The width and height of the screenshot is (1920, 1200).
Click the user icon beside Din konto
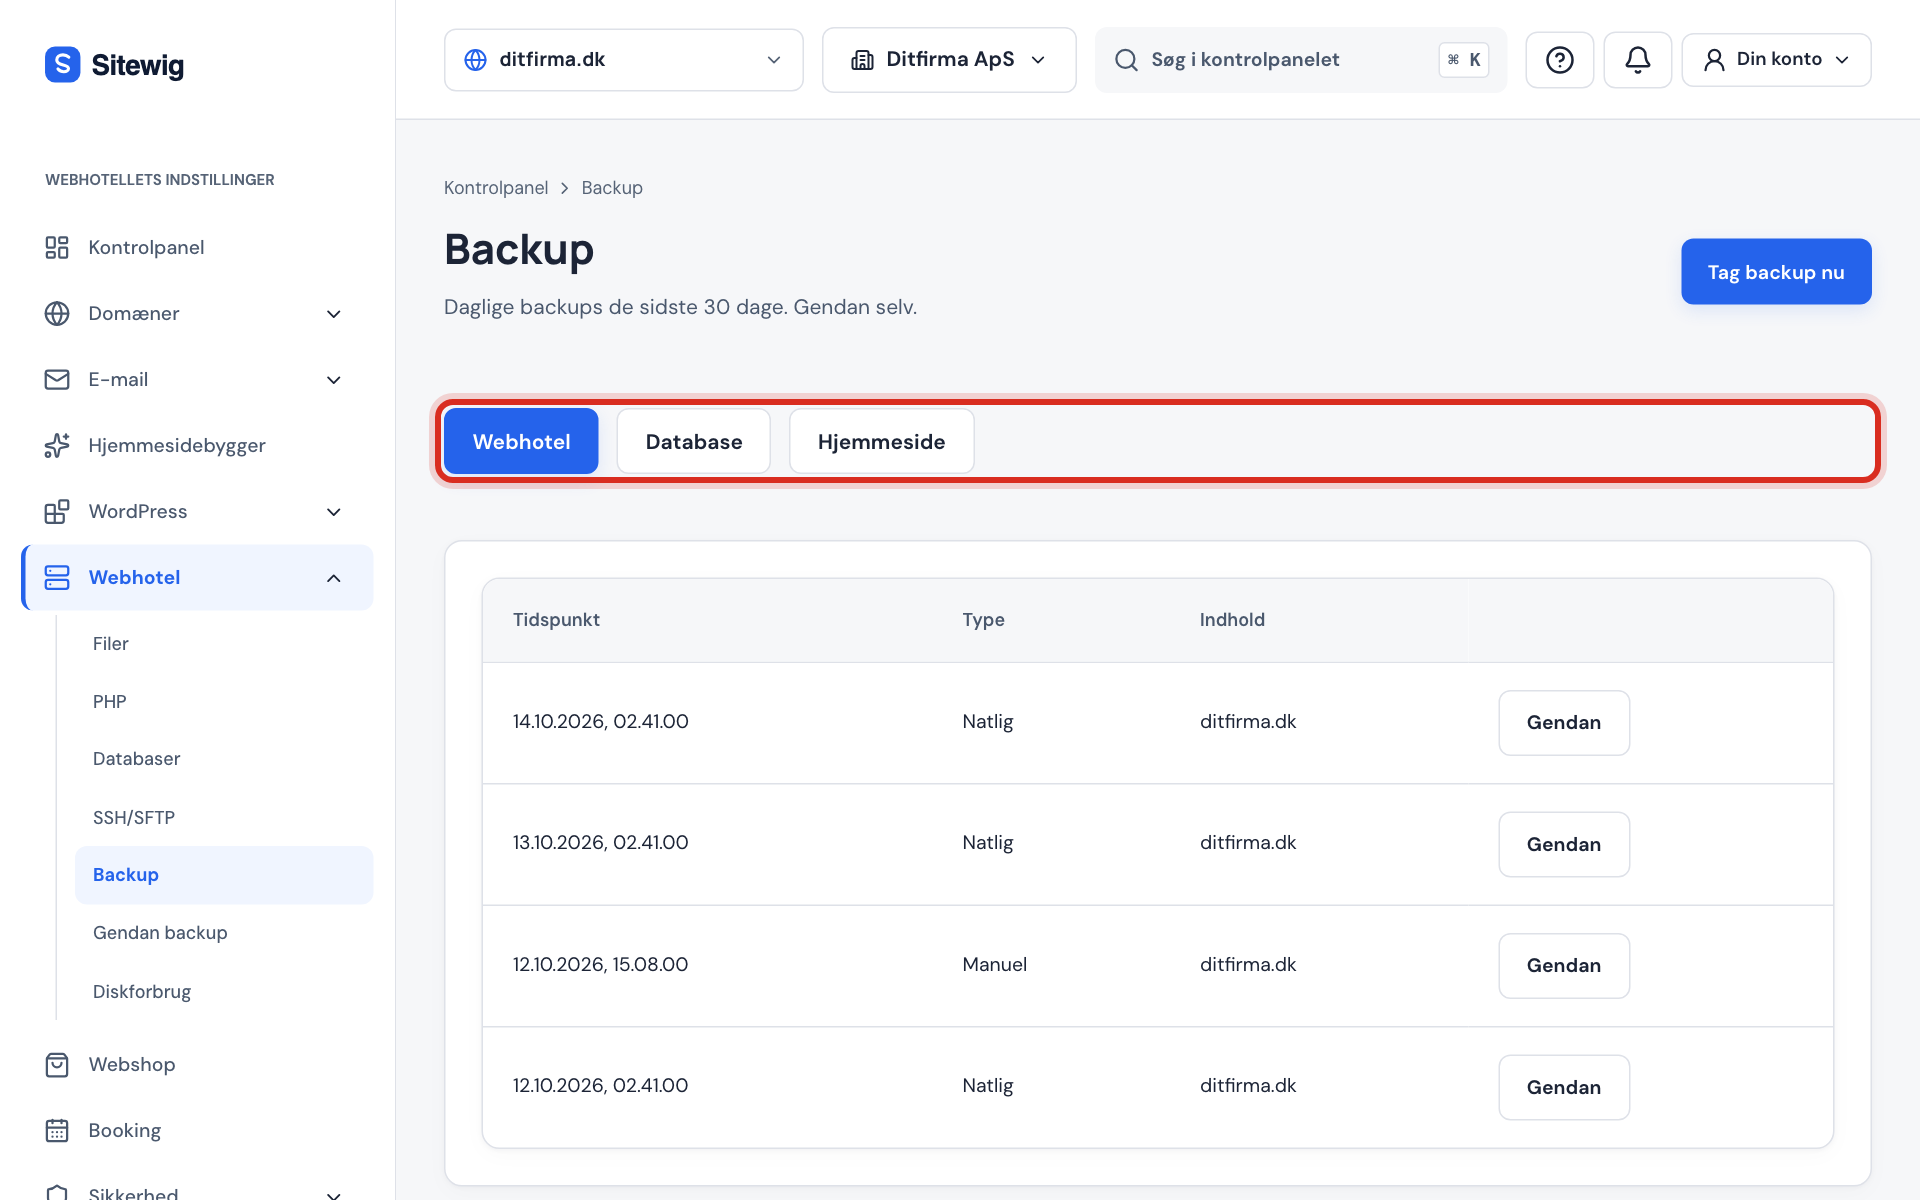(1714, 60)
